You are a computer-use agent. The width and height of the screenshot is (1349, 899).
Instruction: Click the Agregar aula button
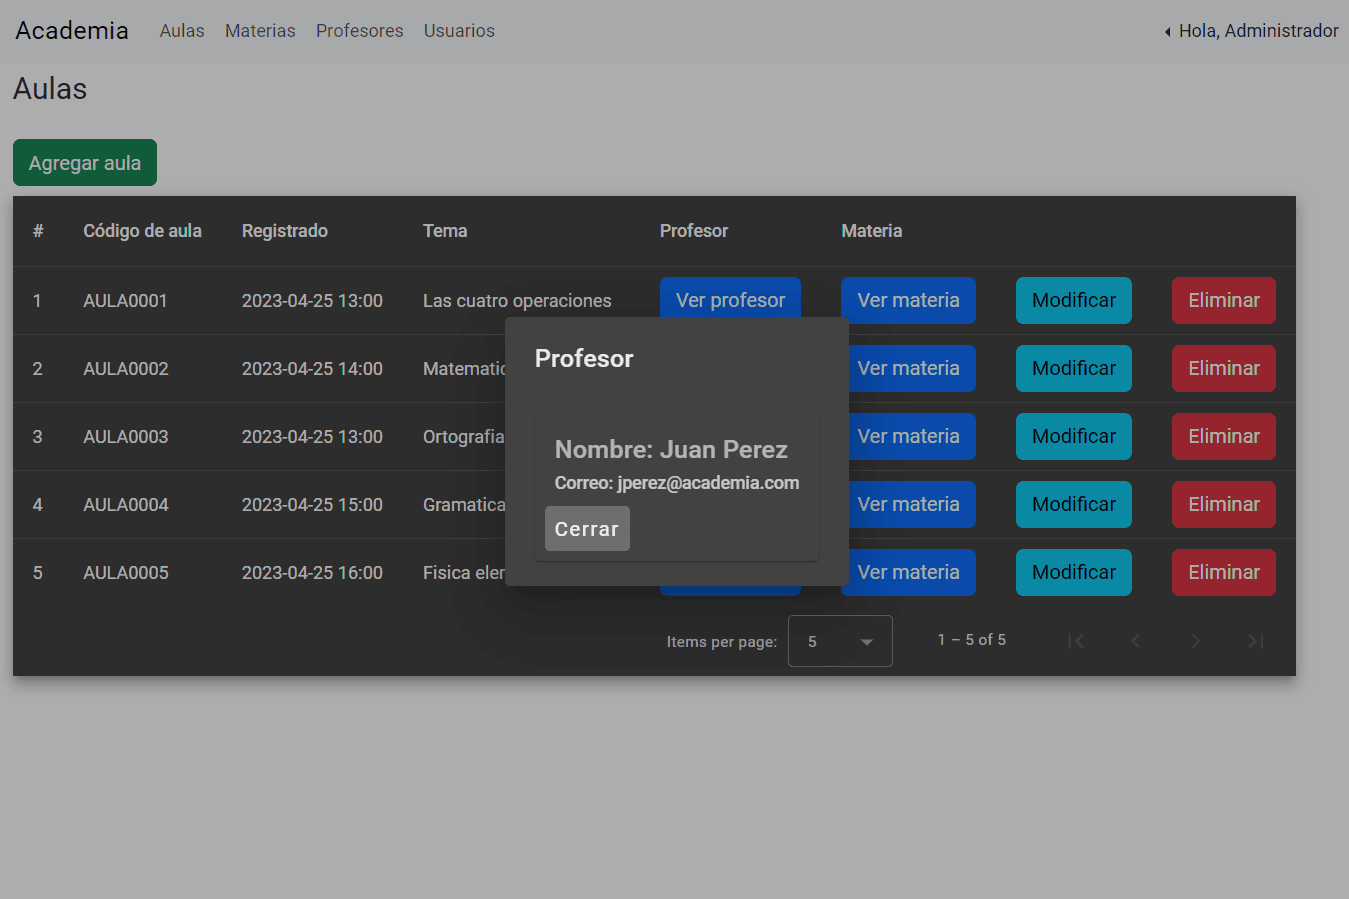[85, 163]
